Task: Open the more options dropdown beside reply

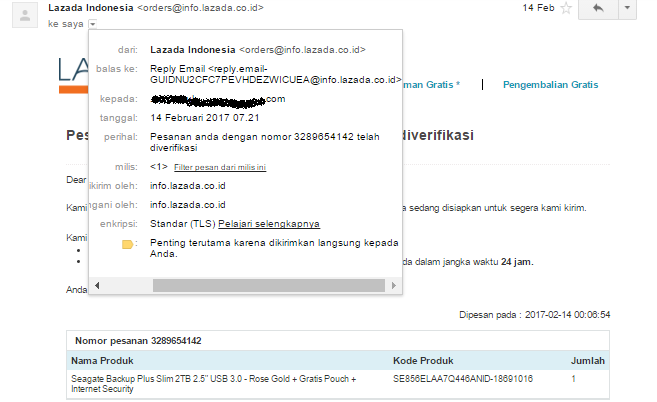Action: (x=627, y=9)
